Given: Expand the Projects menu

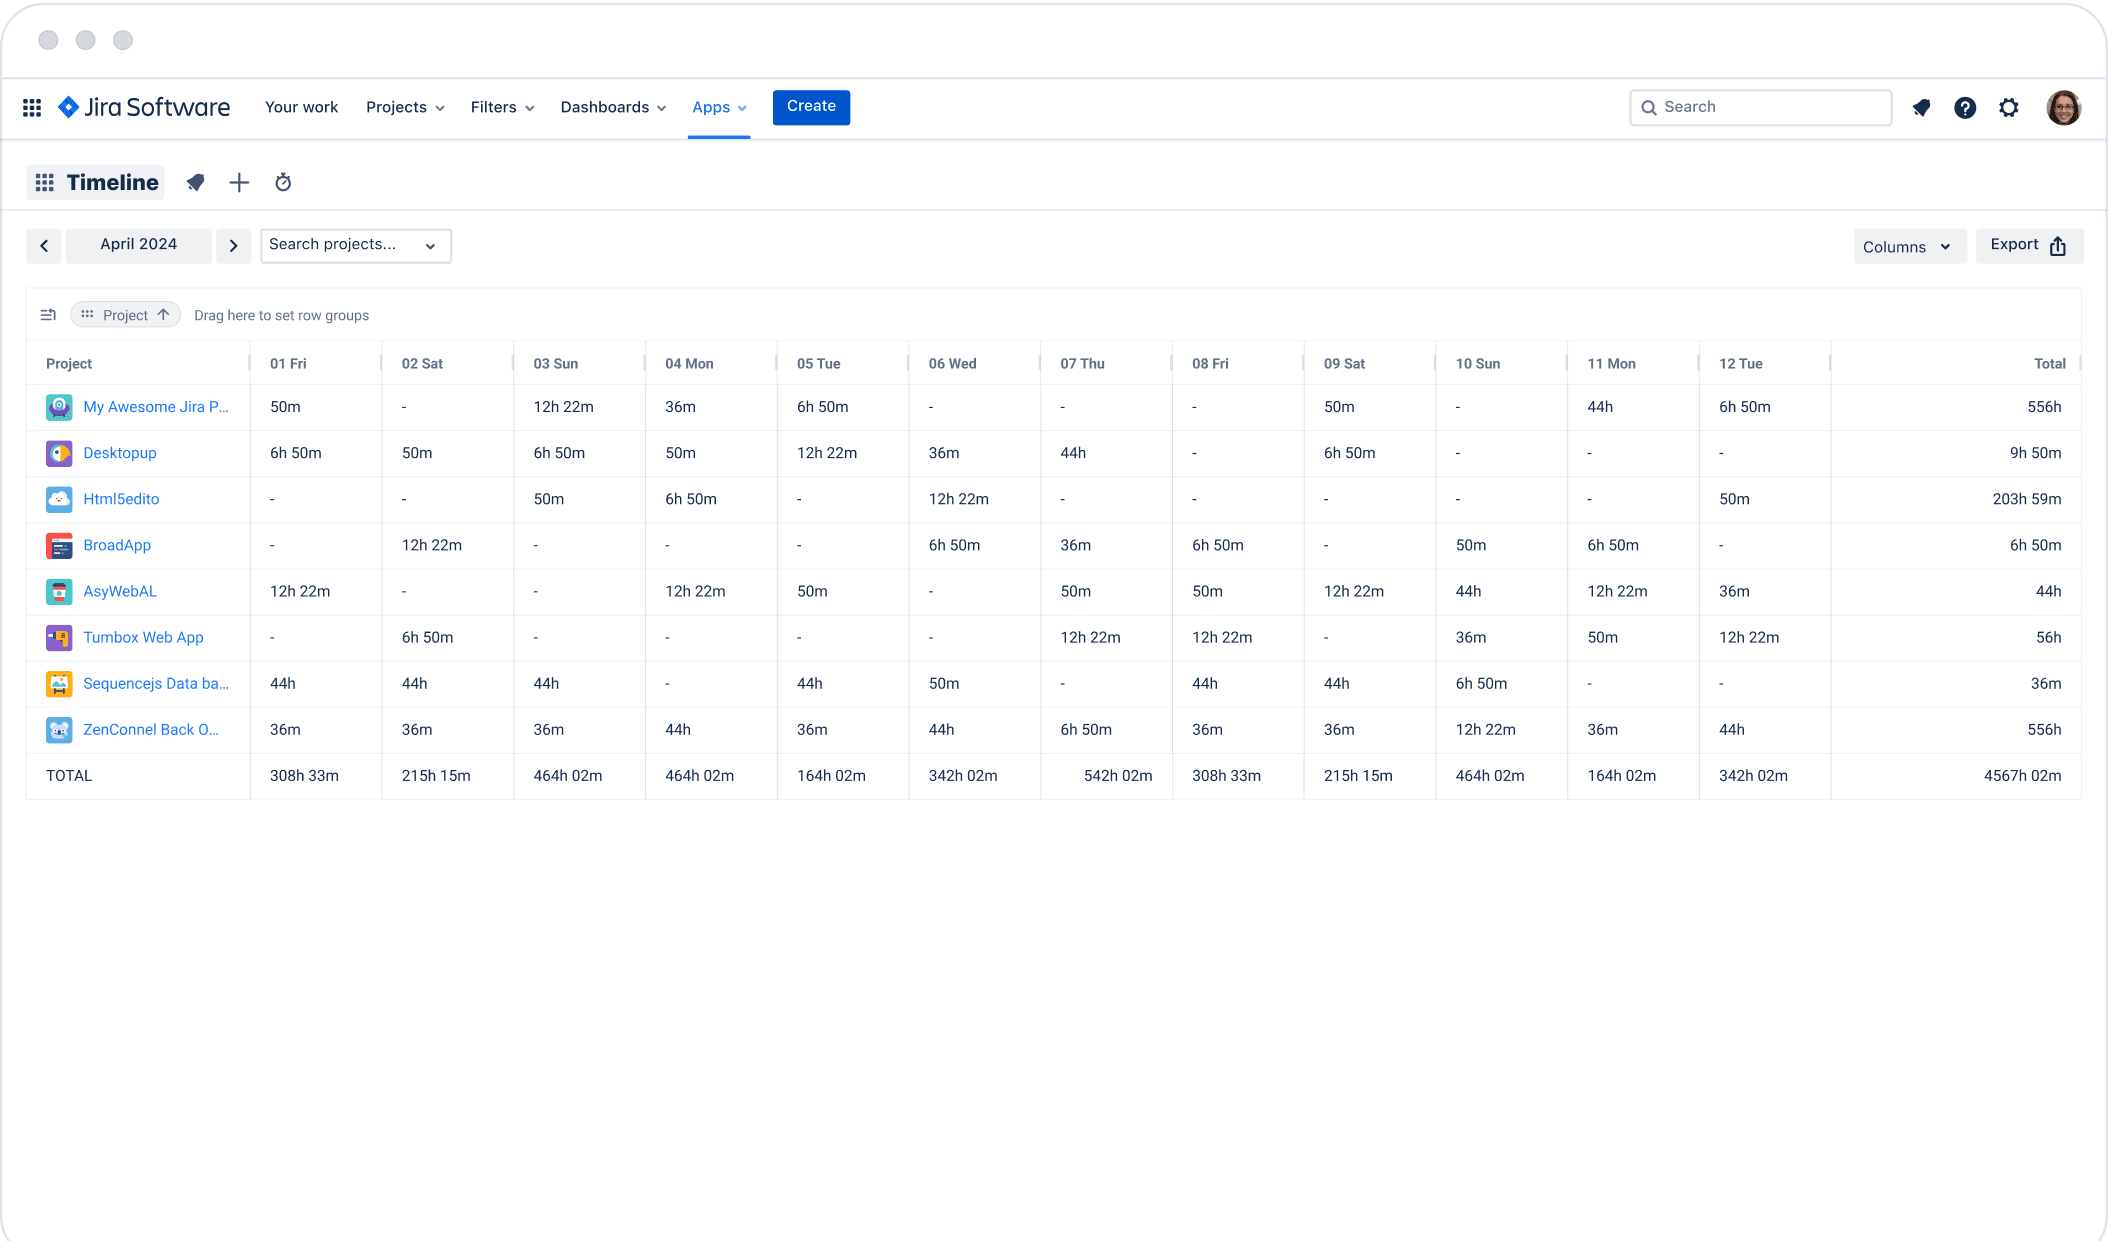Looking at the screenshot, I should (x=405, y=108).
